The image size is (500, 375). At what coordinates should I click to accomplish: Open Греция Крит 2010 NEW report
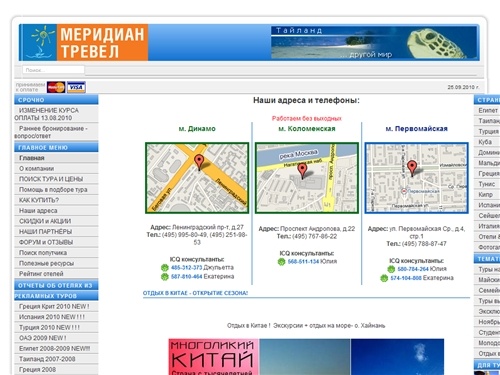(56, 306)
